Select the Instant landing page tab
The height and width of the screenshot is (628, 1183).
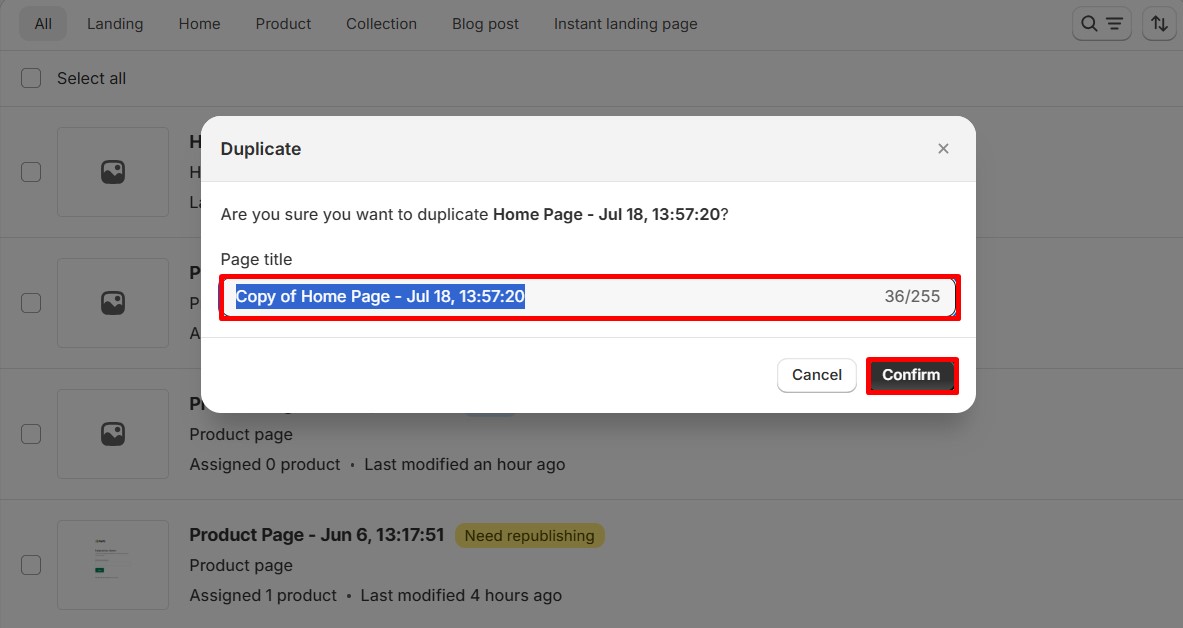click(625, 24)
